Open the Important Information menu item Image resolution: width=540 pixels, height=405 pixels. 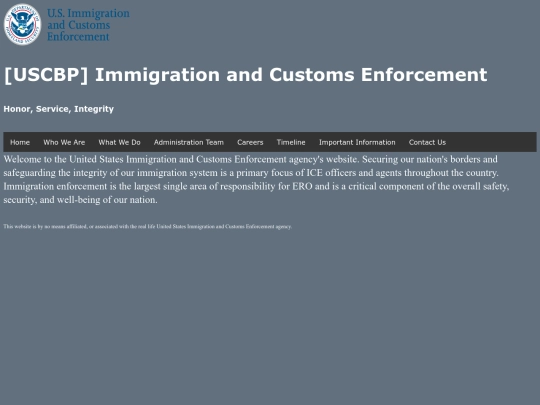coord(357,142)
